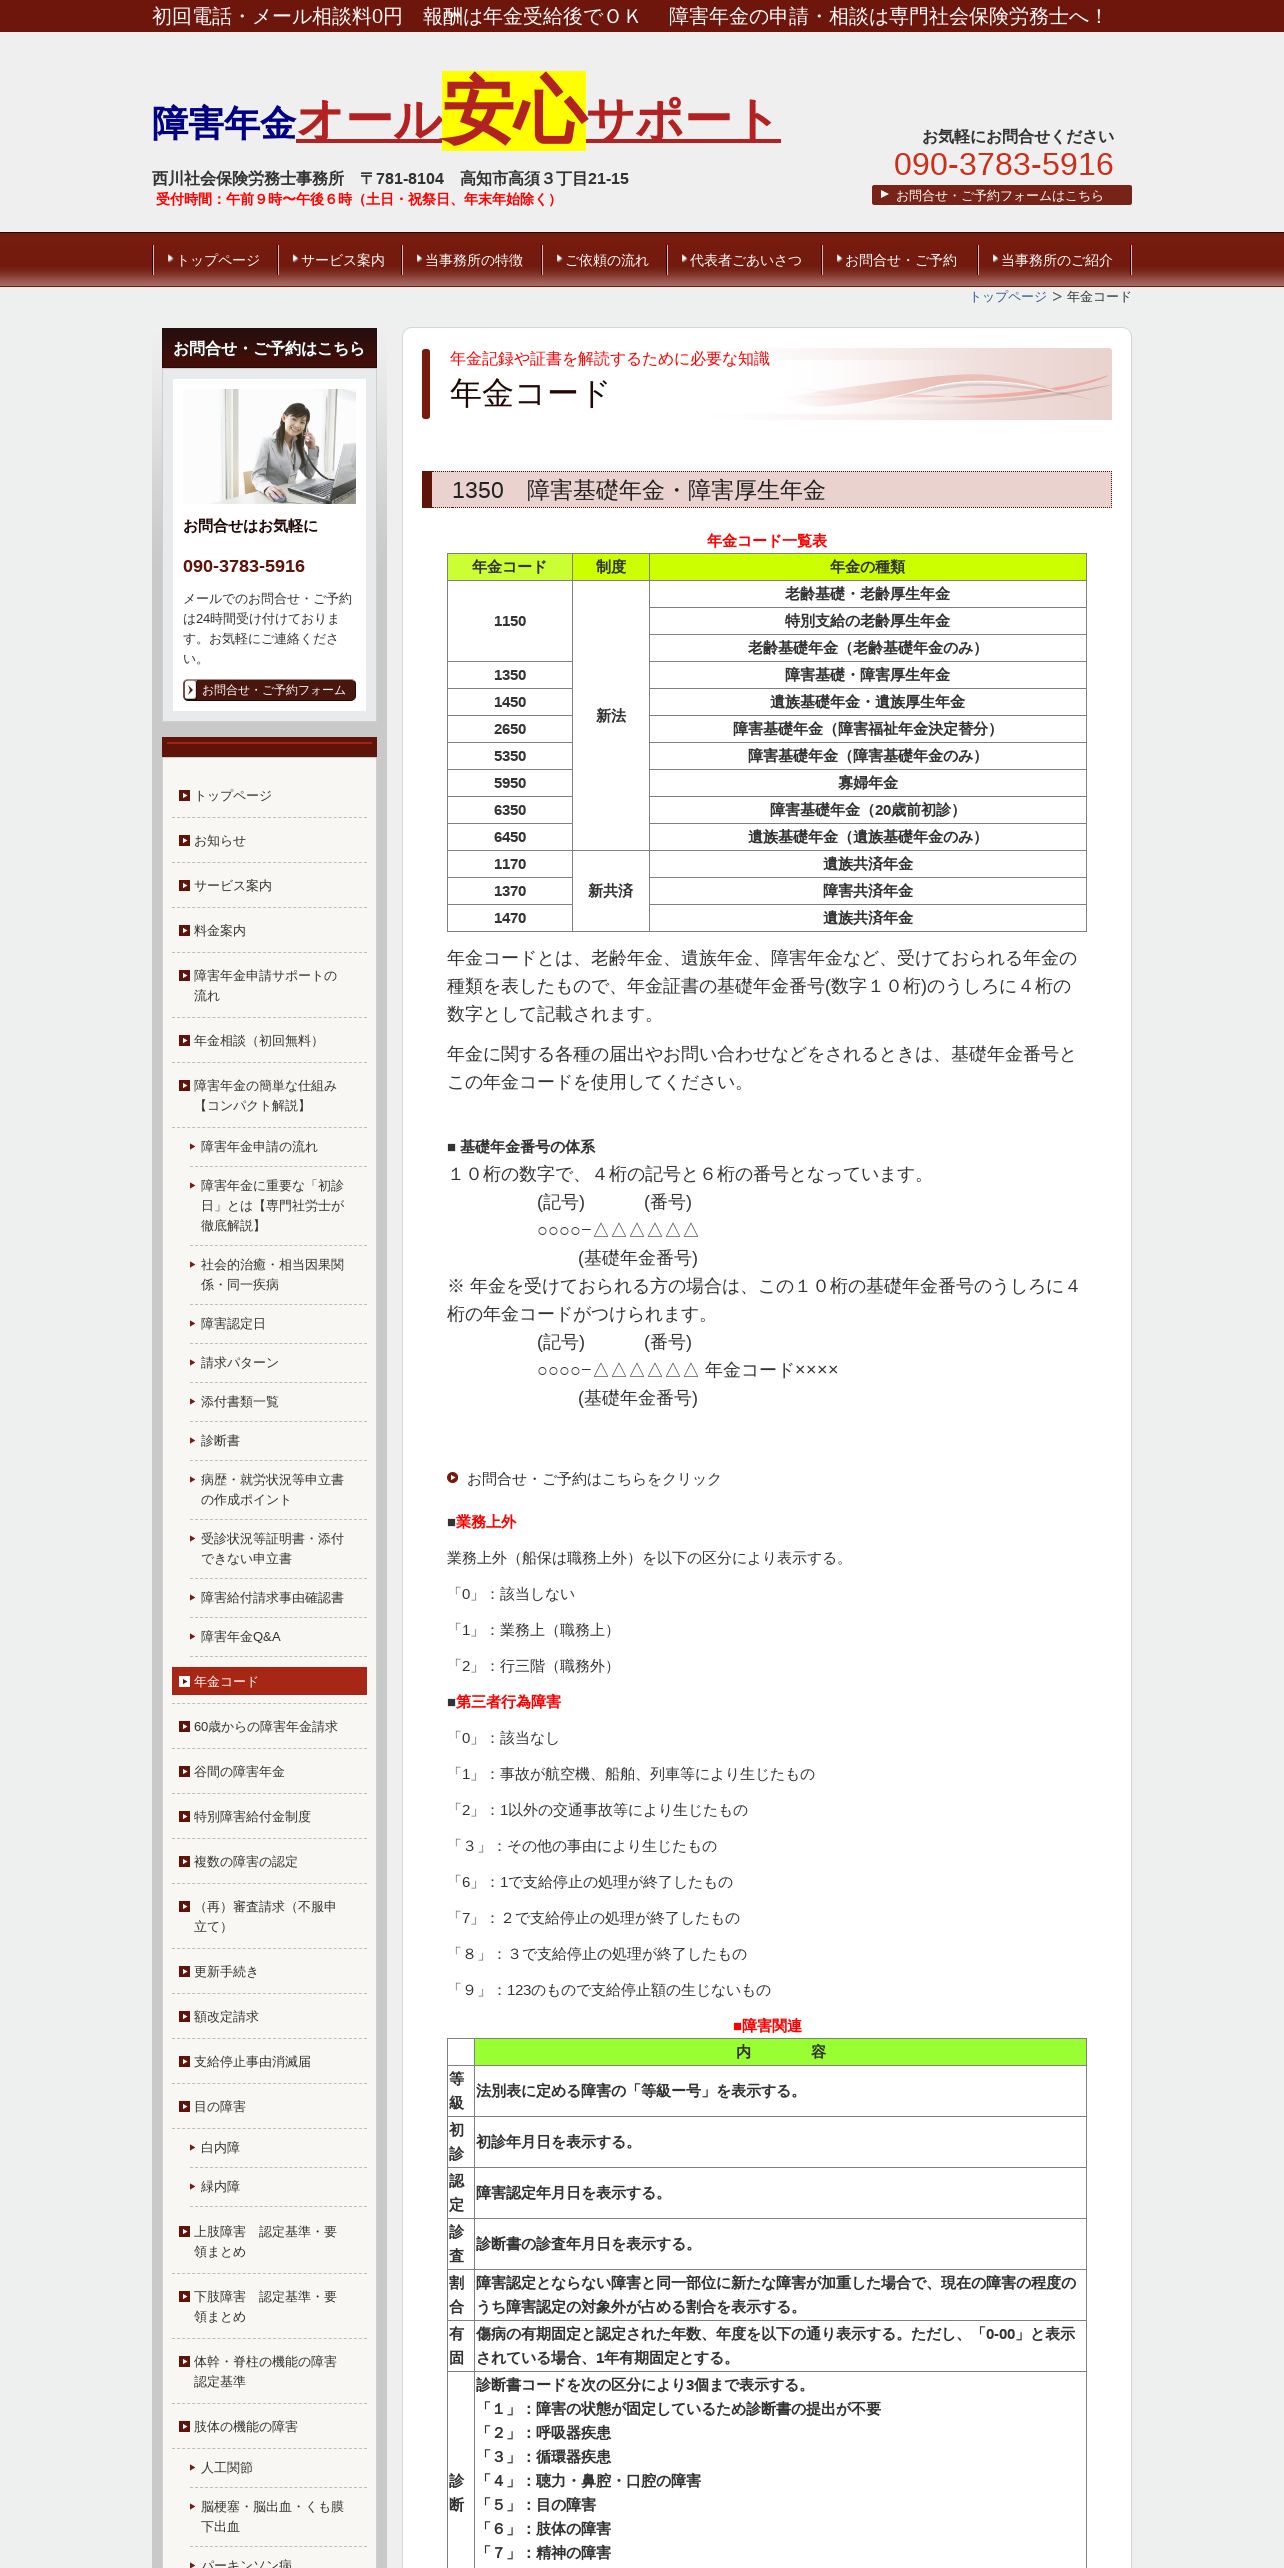Click table cell 寡婦年金
This screenshot has width=1284, height=2568.
[x=867, y=783]
